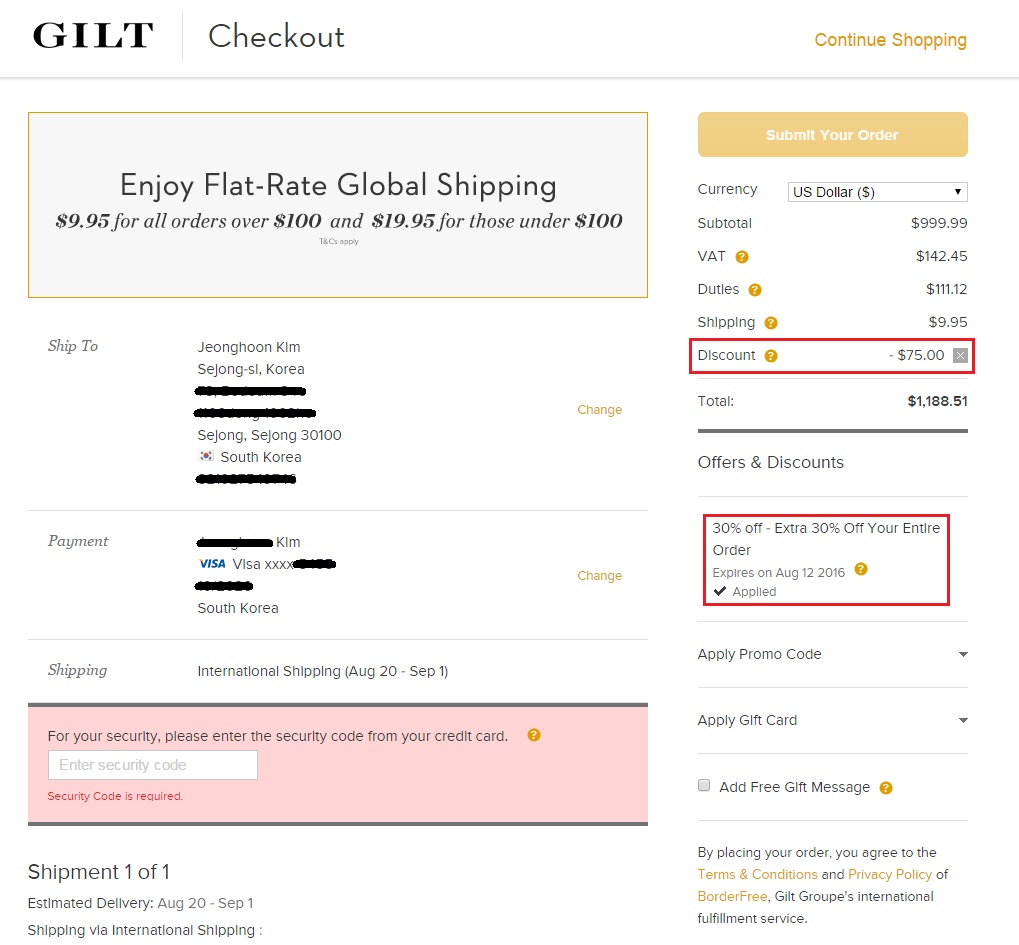Click help icon beside offer expiration date
This screenshot has height=945, width=1019.
point(861,570)
